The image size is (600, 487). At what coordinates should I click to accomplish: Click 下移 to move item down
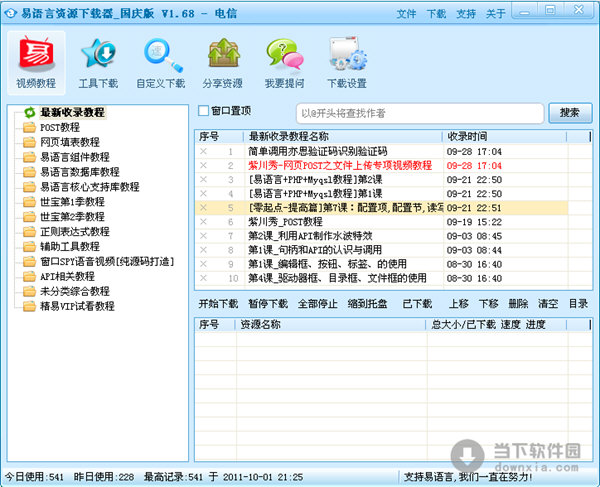(489, 304)
